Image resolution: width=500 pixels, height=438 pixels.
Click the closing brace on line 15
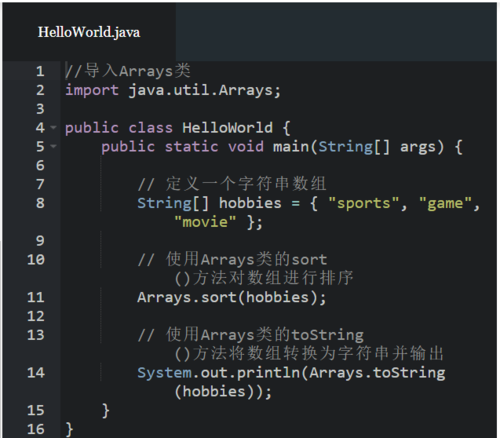[x=106, y=411]
